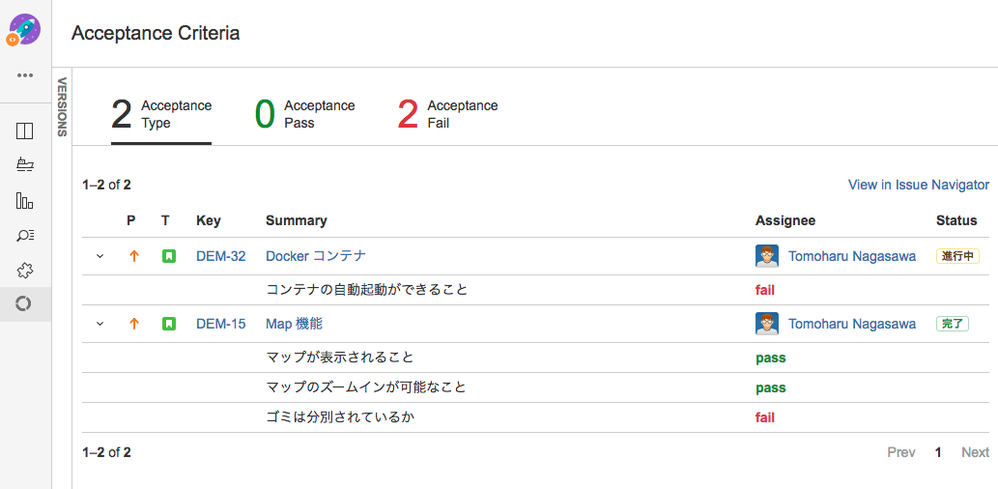Open the board icon in sidebar
Screen dimensions: 998x489
click(x=24, y=132)
